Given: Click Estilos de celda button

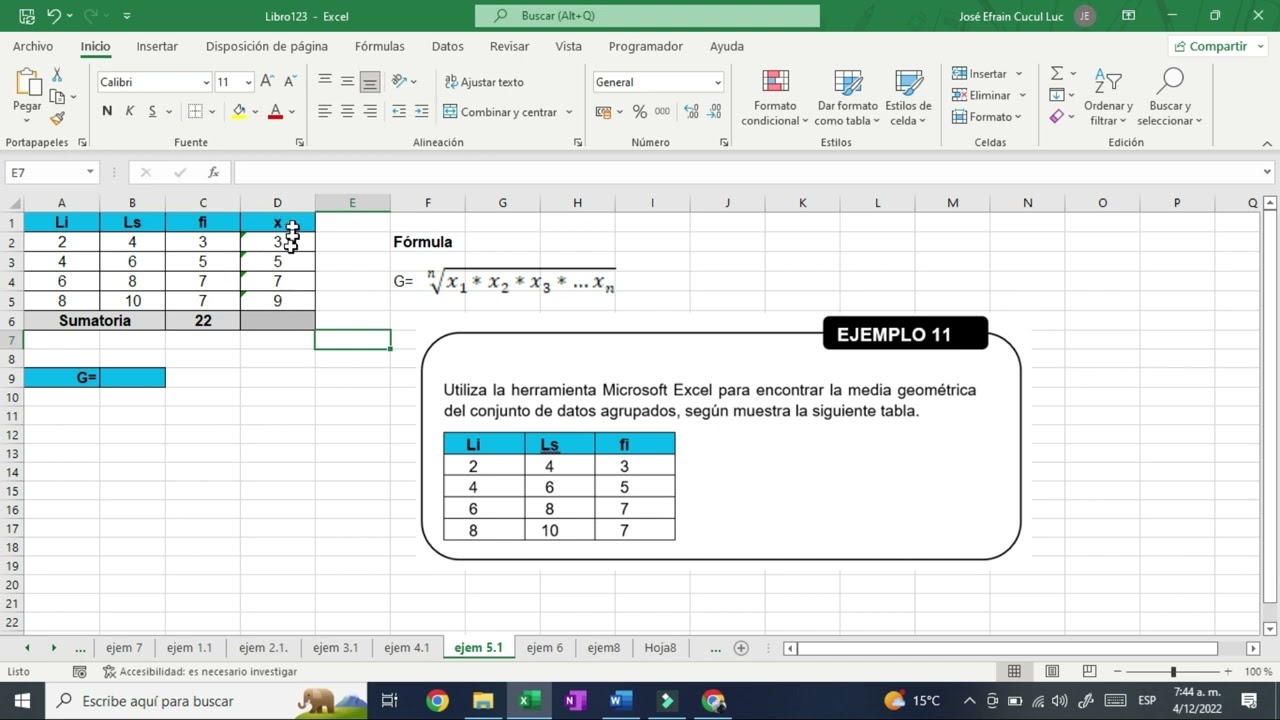Looking at the screenshot, I should tap(908, 98).
